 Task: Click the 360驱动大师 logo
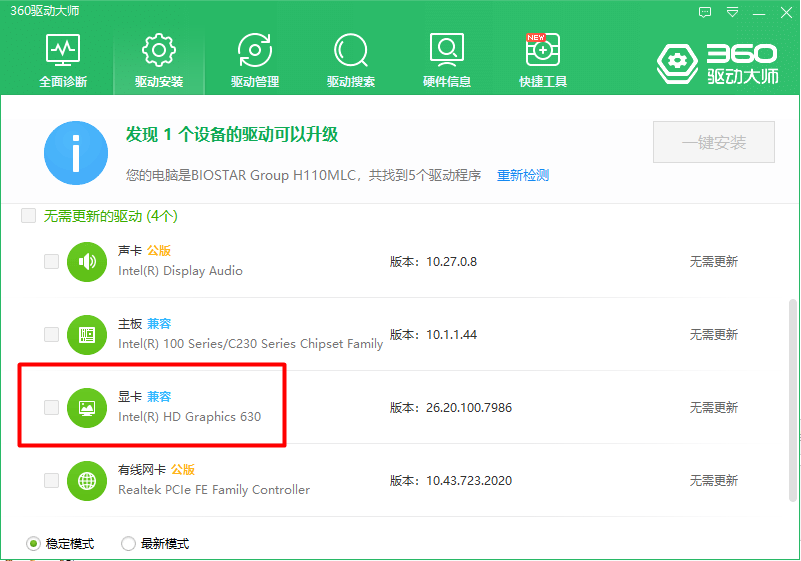pos(718,64)
